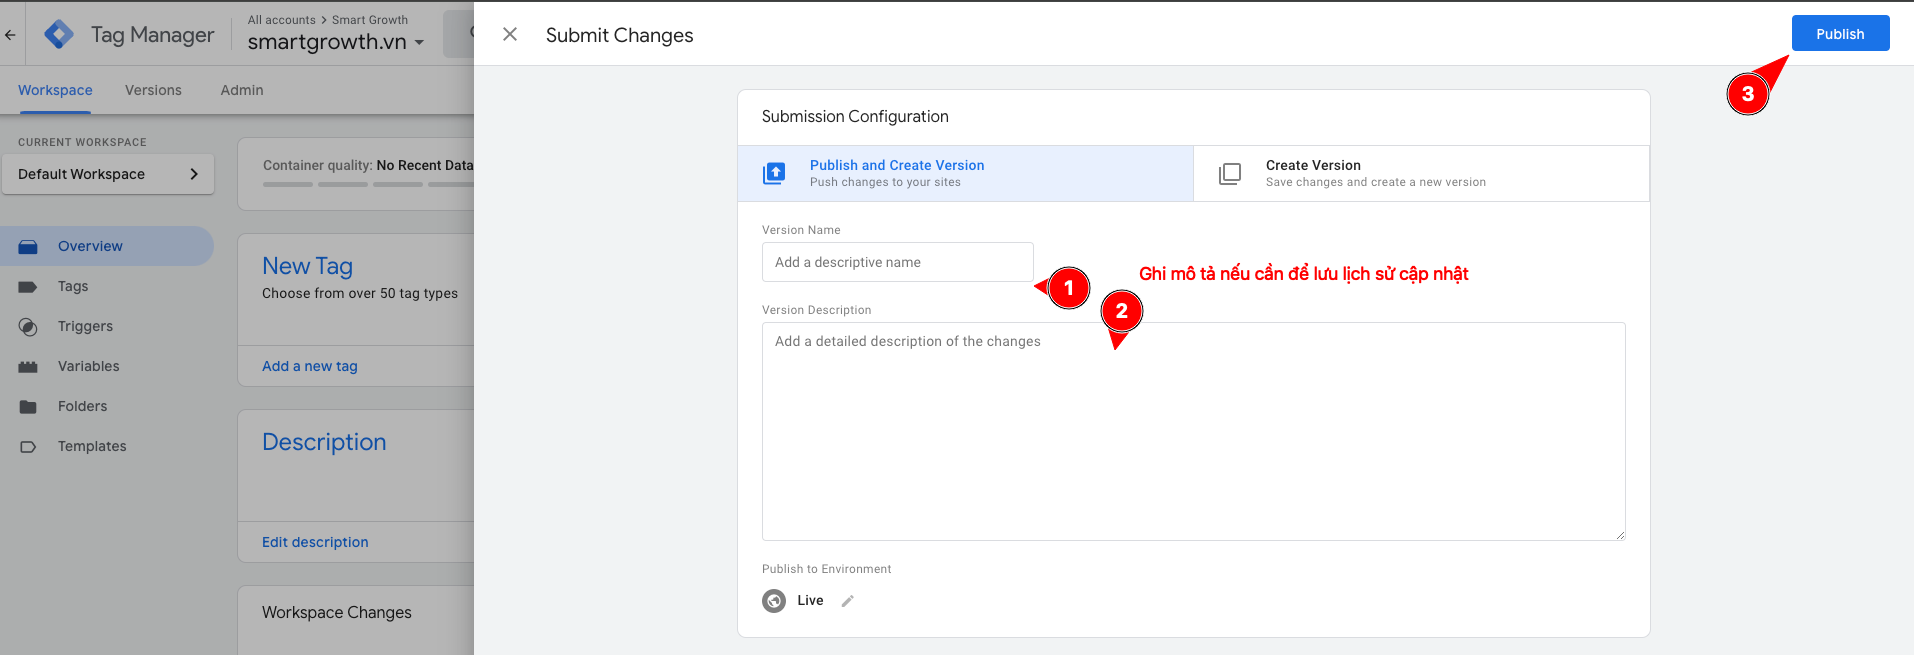Switch to the Versions tab
The height and width of the screenshot is (655, 1914).
point(153,90)
